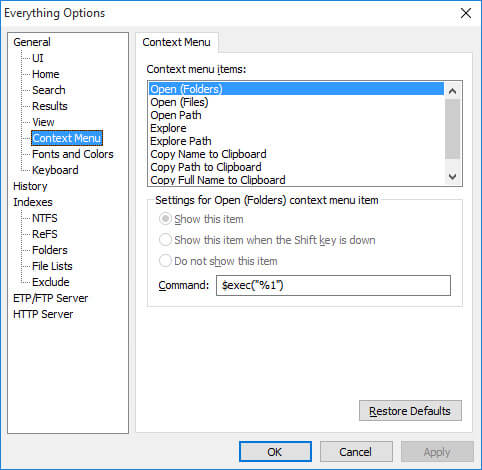This screenshot has width=482, height=470.
Task: Select Open (Files) list item
Action: [296, 102]
